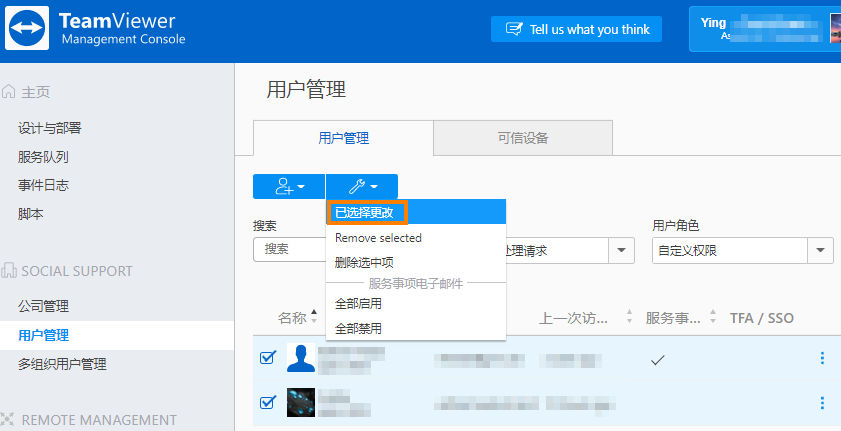This screenshot has width=841, height=431.
Task: Click the first user's blue avatar
Action: (x=301, y=358)
